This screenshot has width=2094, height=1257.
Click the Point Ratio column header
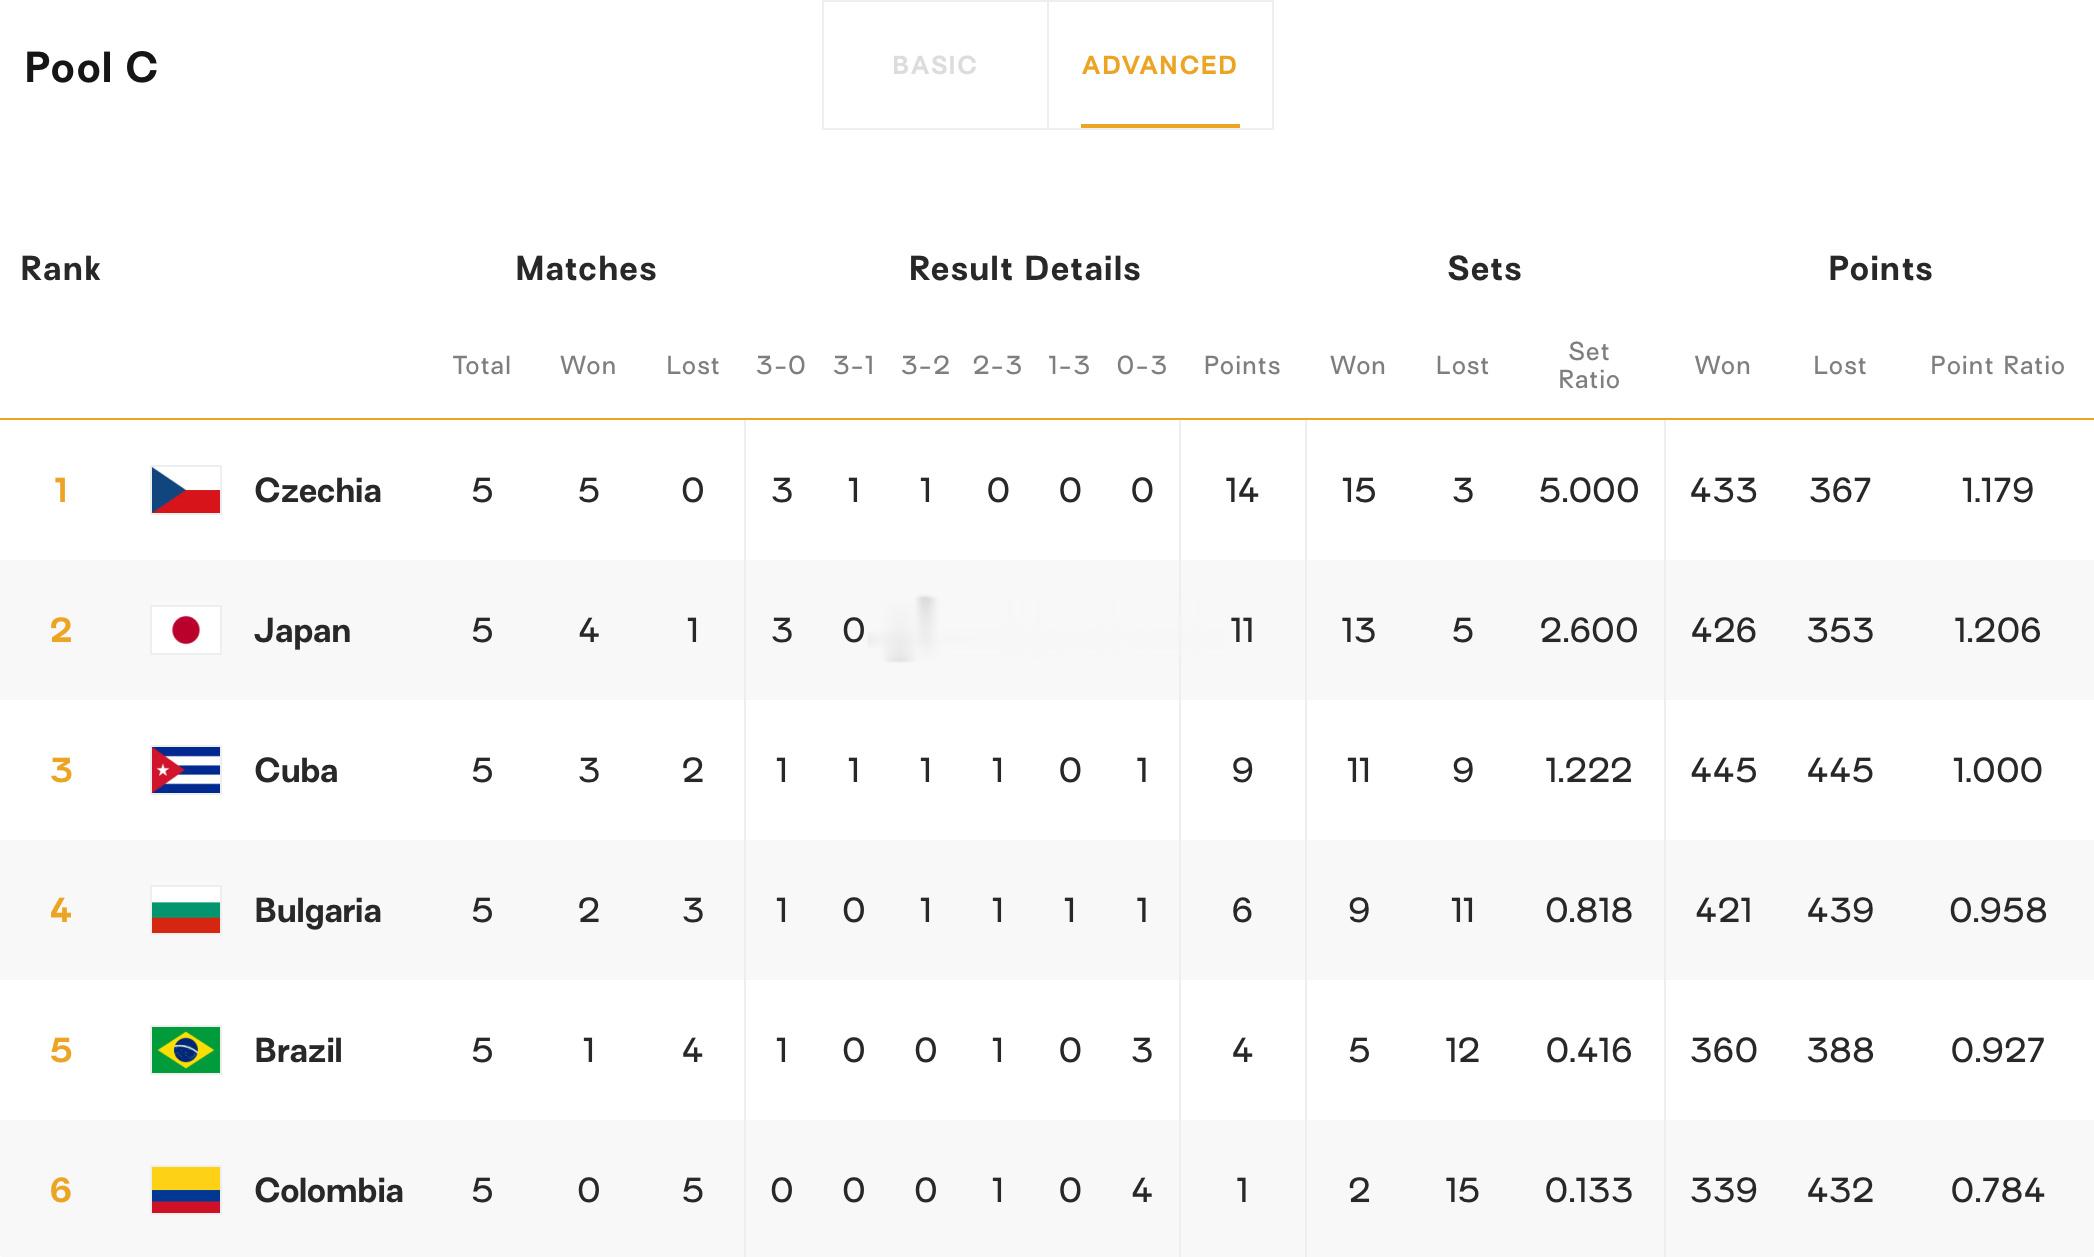[1997, 366]
